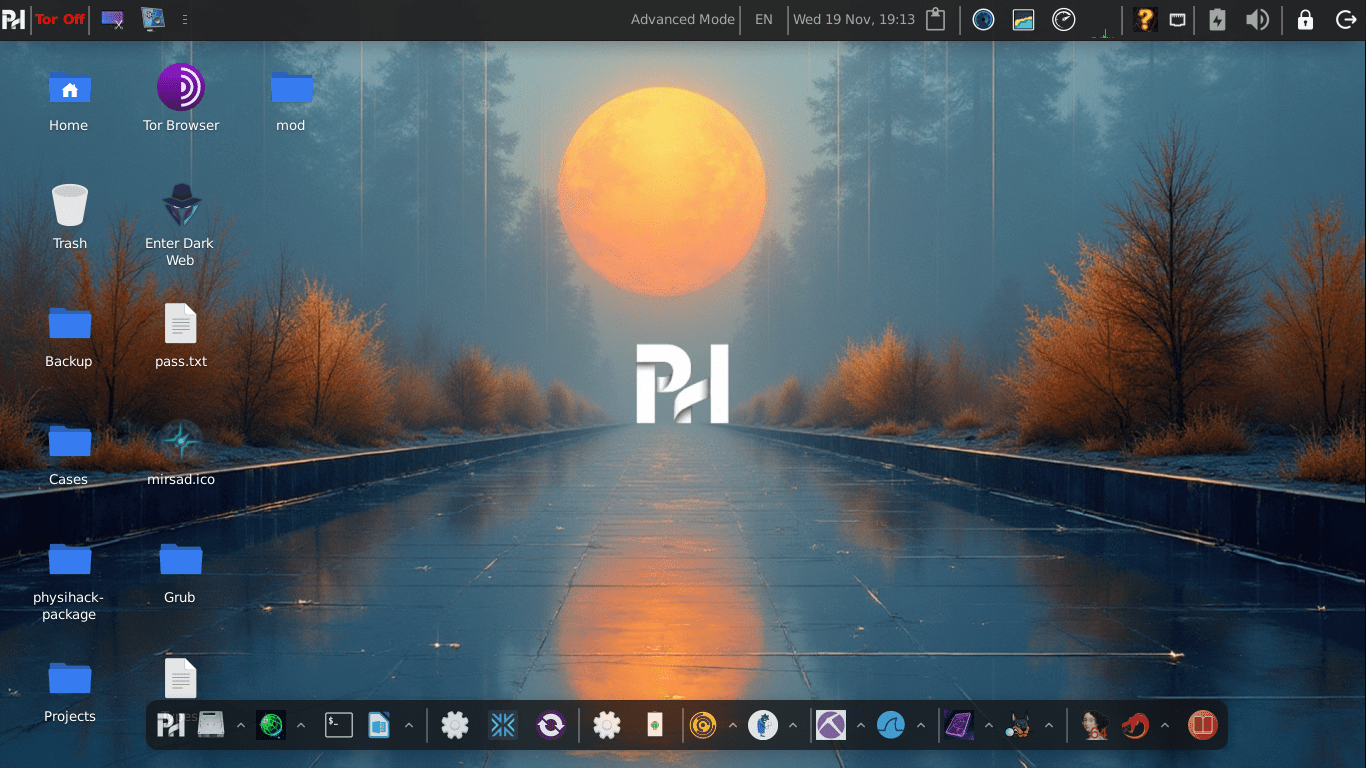Mute audio via the speaker icon
Screen dimensions: 1366x768
pyautogui.click(x=1258, y=19)
